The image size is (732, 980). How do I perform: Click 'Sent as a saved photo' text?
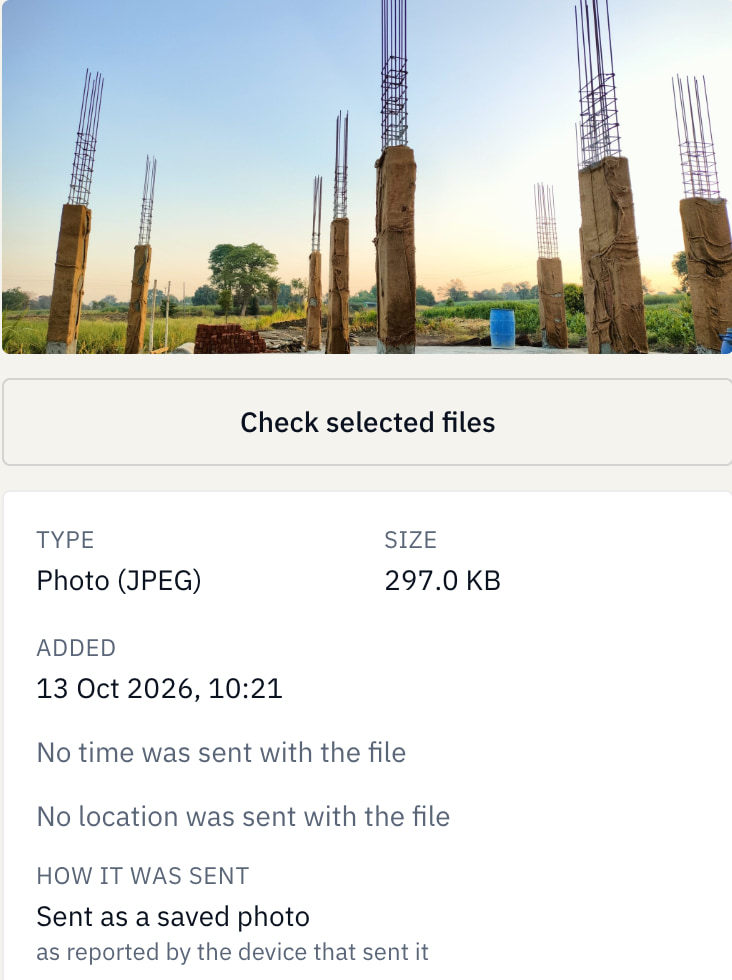[x=173, y=917]
